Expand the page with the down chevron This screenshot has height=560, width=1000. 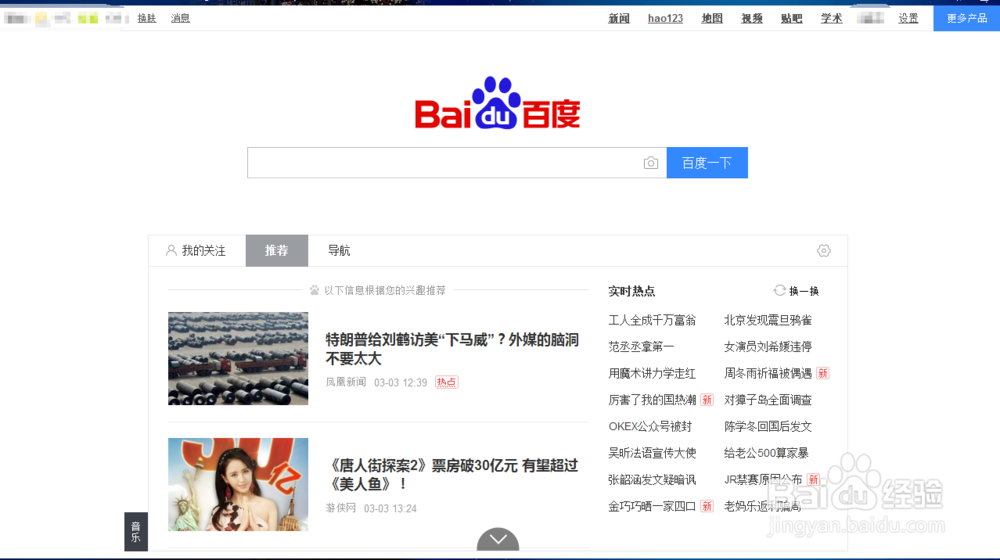tap(498, 539)
